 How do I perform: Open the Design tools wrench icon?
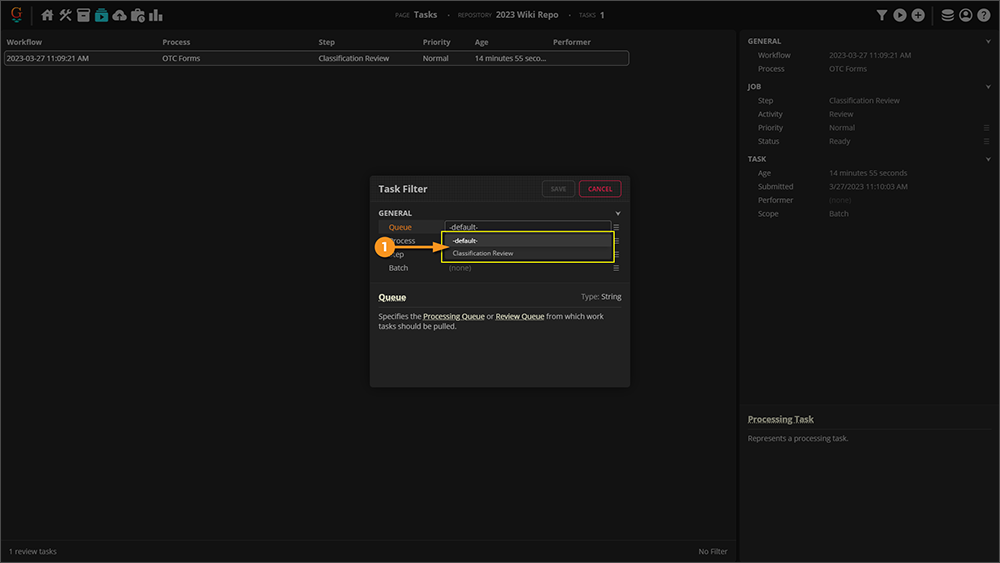click(x=66, y=15)
